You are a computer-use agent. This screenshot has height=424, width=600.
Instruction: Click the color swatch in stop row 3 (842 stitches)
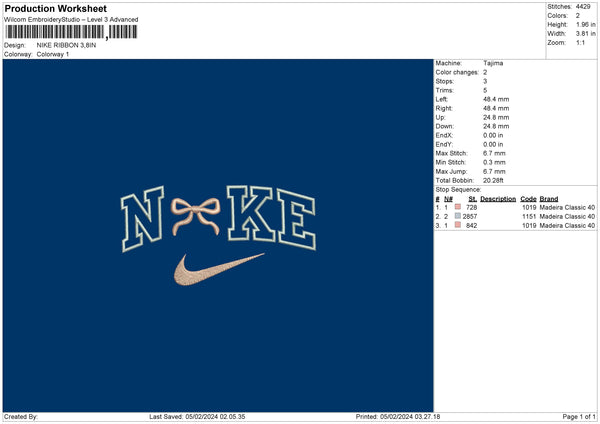pos(458,225)
